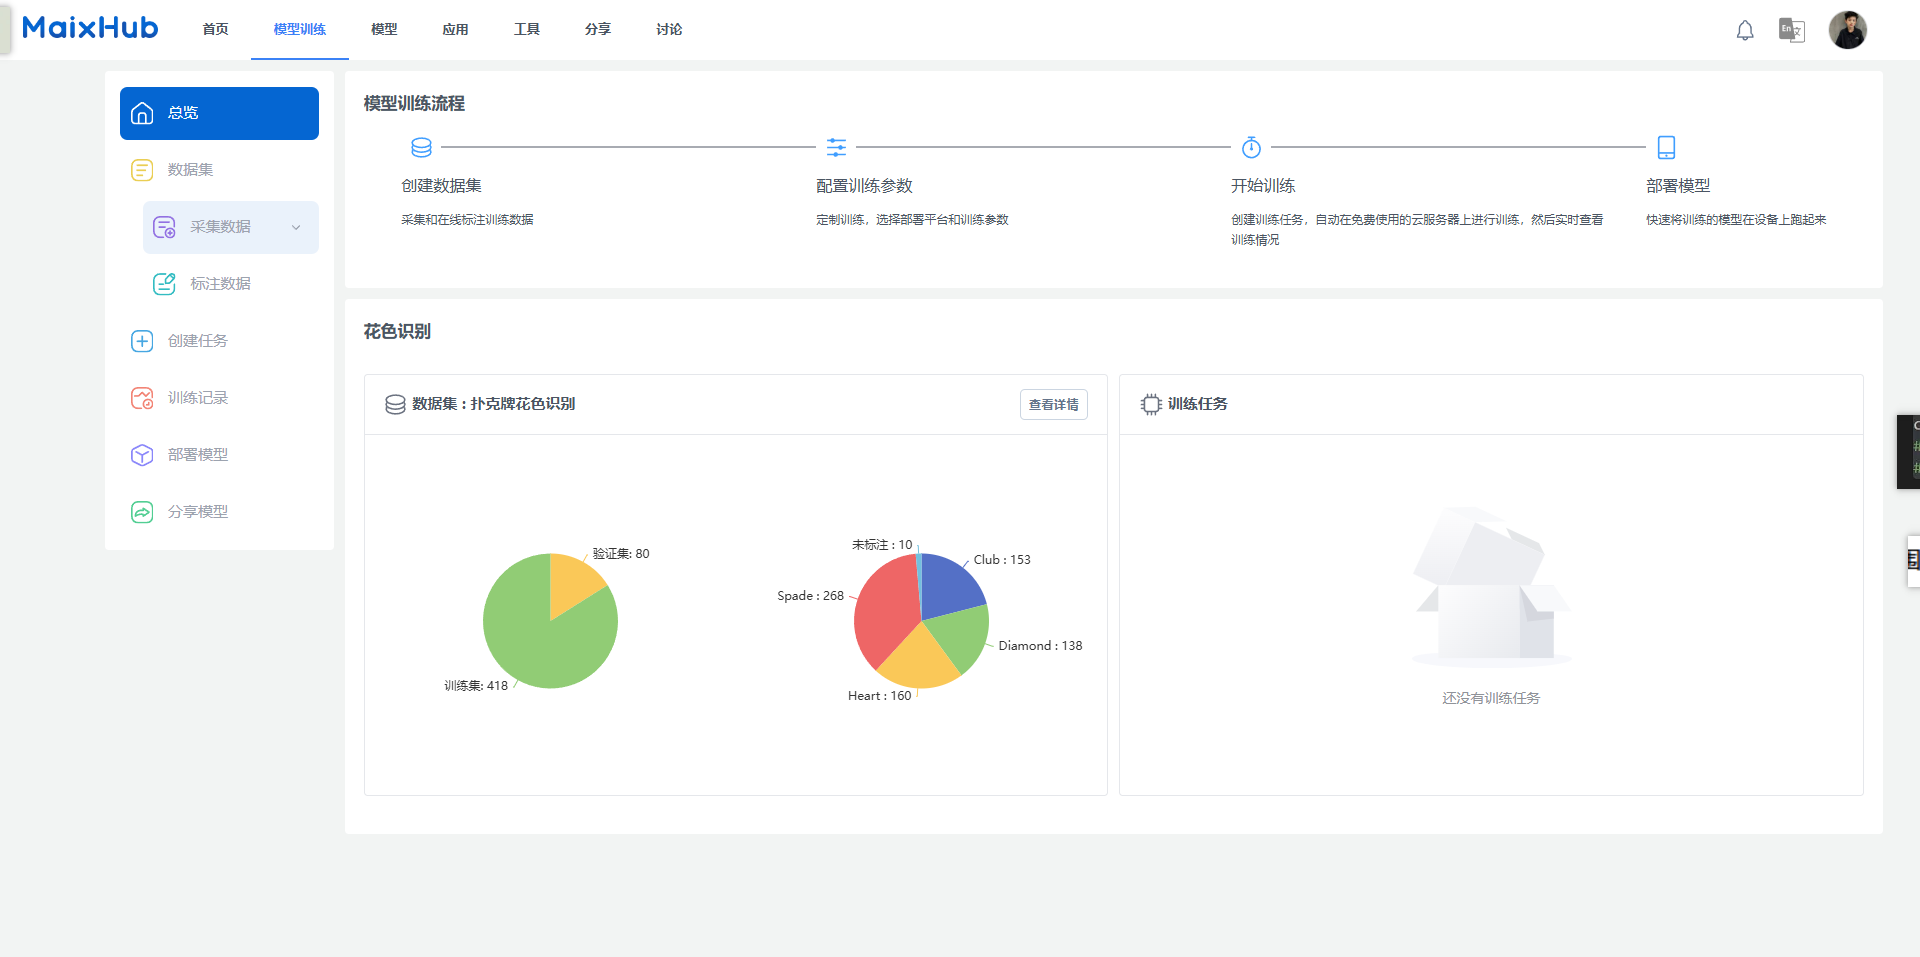Click the 花色识别 project heading
Screen dimensions: 1920x957
(x=397, y=331)
